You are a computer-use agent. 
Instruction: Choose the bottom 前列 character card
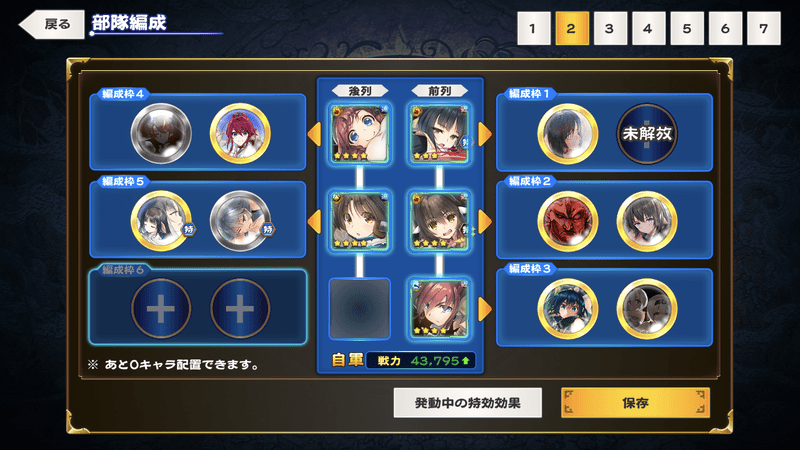(x=439, y=309)
